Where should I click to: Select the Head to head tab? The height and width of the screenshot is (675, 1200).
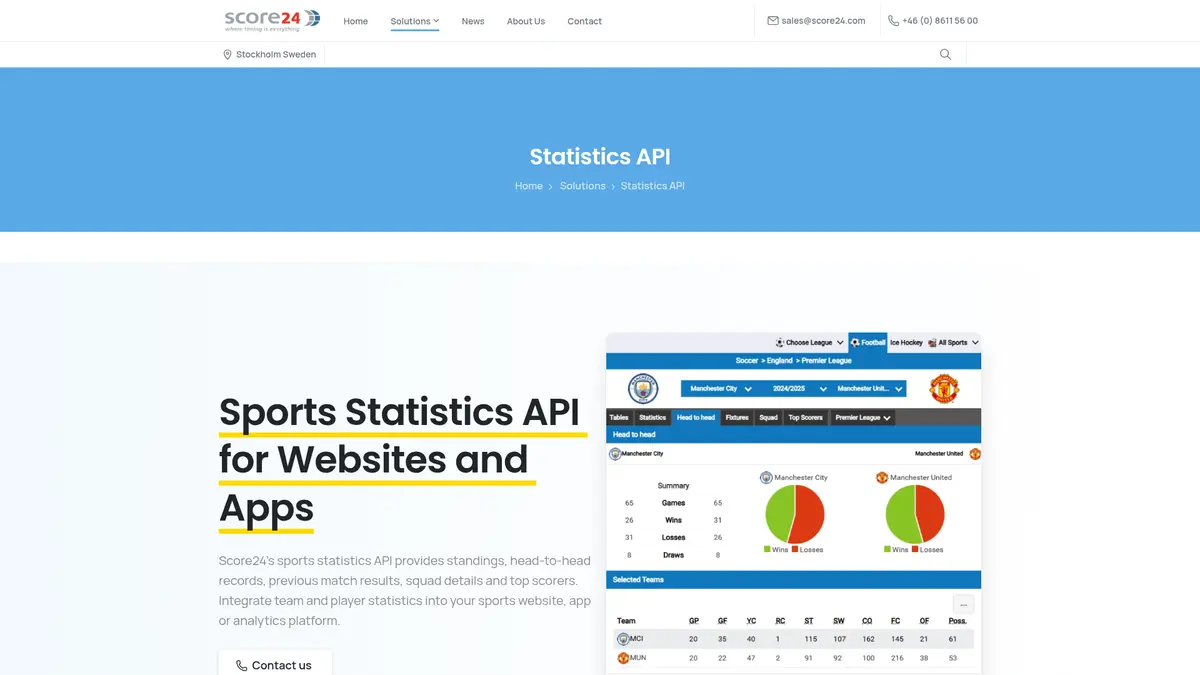point(696,417)
